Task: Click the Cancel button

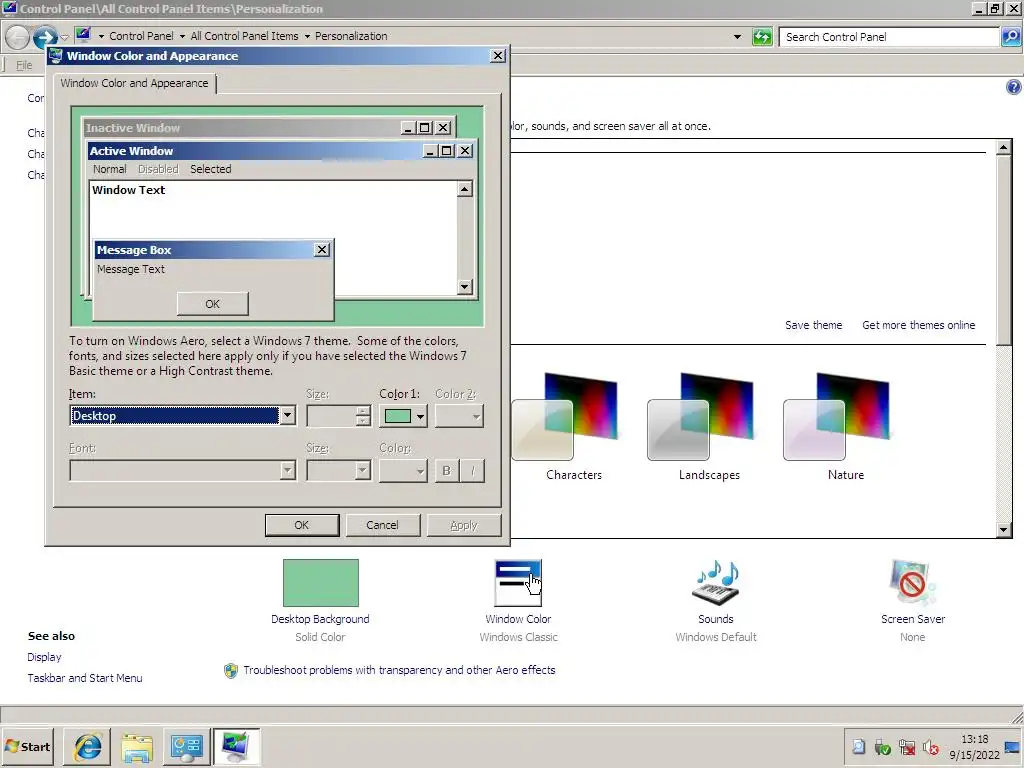Action: [382, 525]
